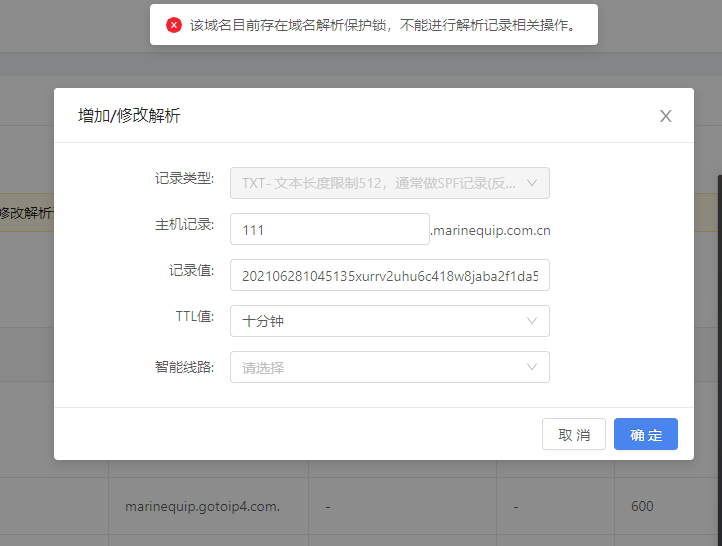Click marinequip.gotoip4.com. cell in background table
The width and height of the screenshot is (722, 546).
[x=203, y=506]
